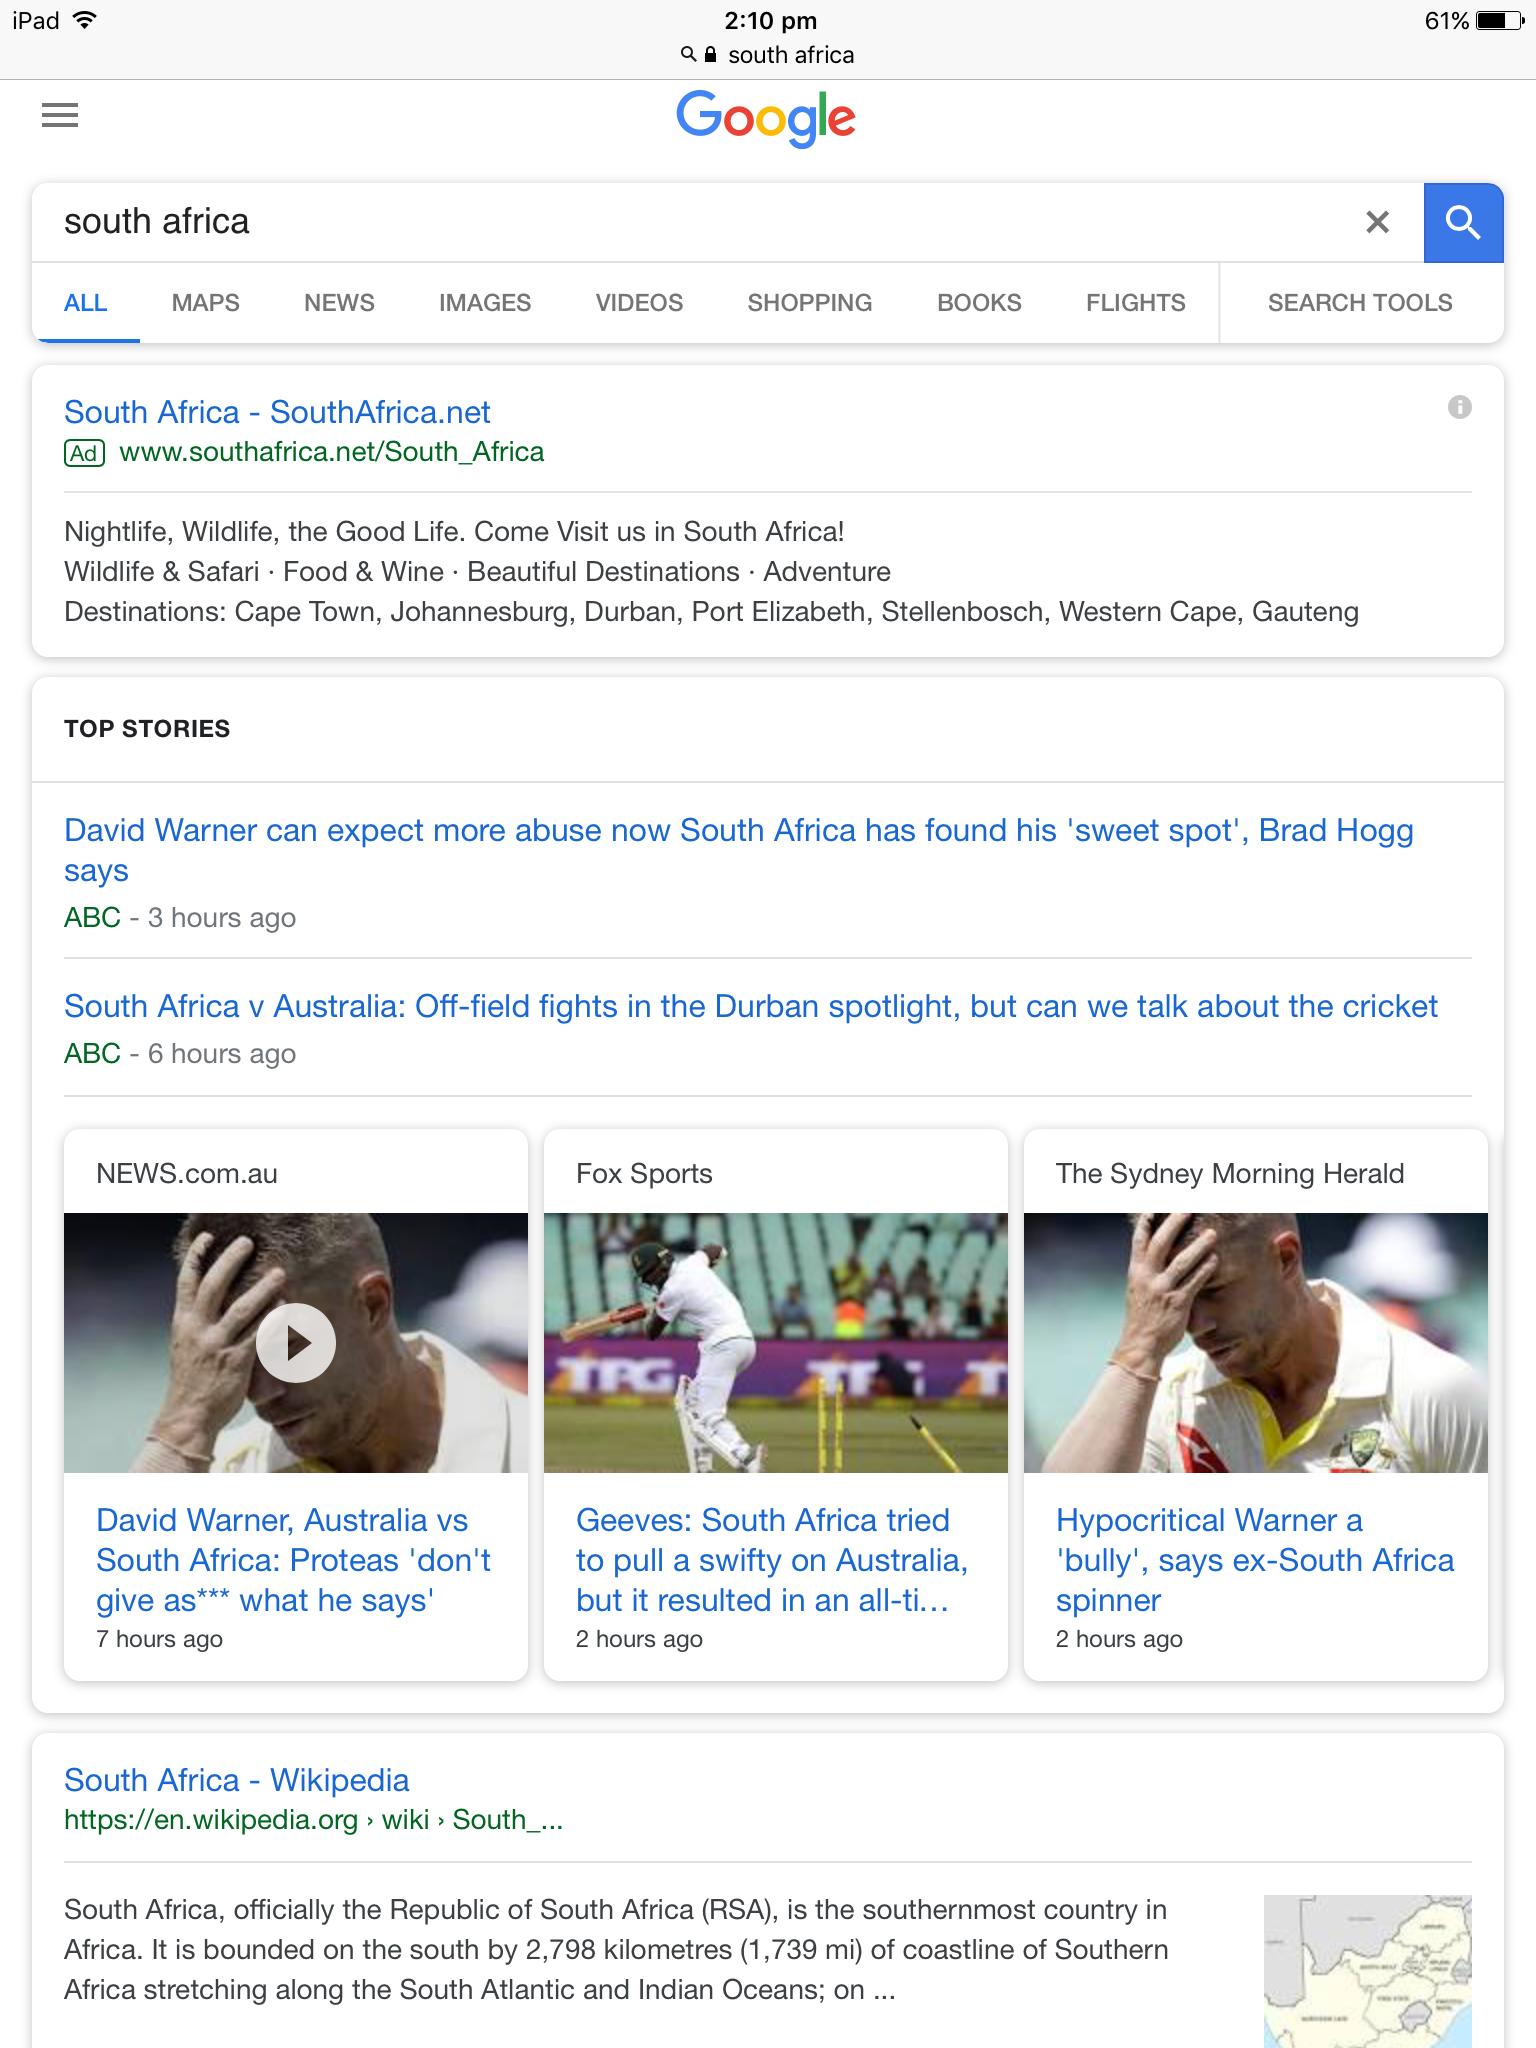Select the ALL results tab
This screenshot has height=2048, width=1536.
coord(86,303)
